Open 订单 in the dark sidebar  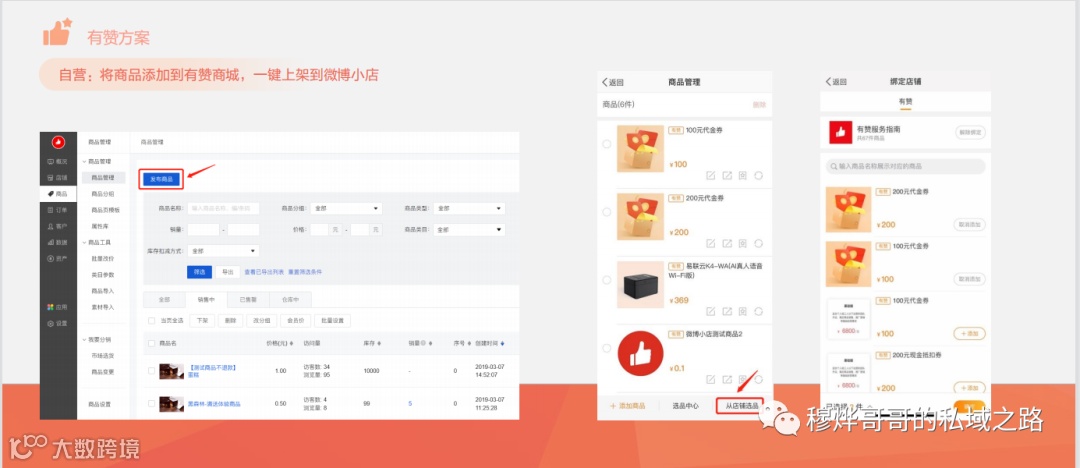tap(58, 210)
